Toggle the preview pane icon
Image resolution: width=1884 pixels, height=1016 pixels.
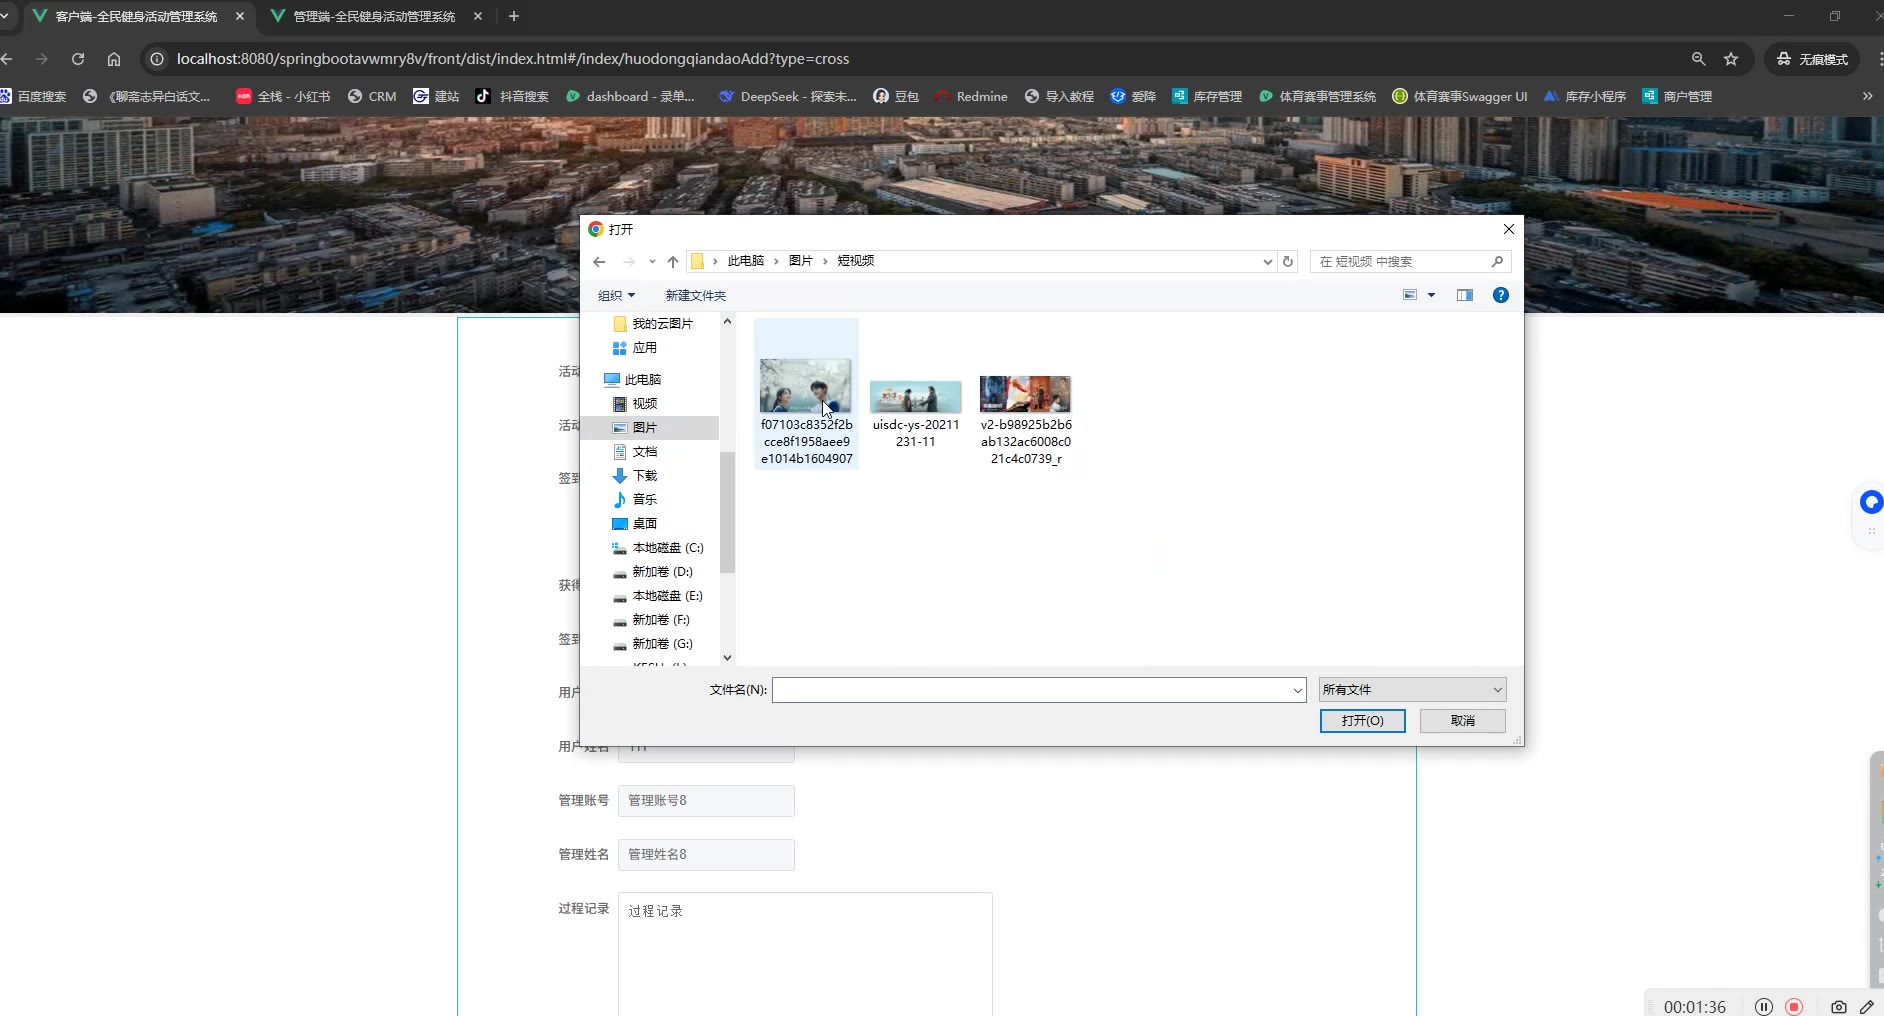[1465, 295]
